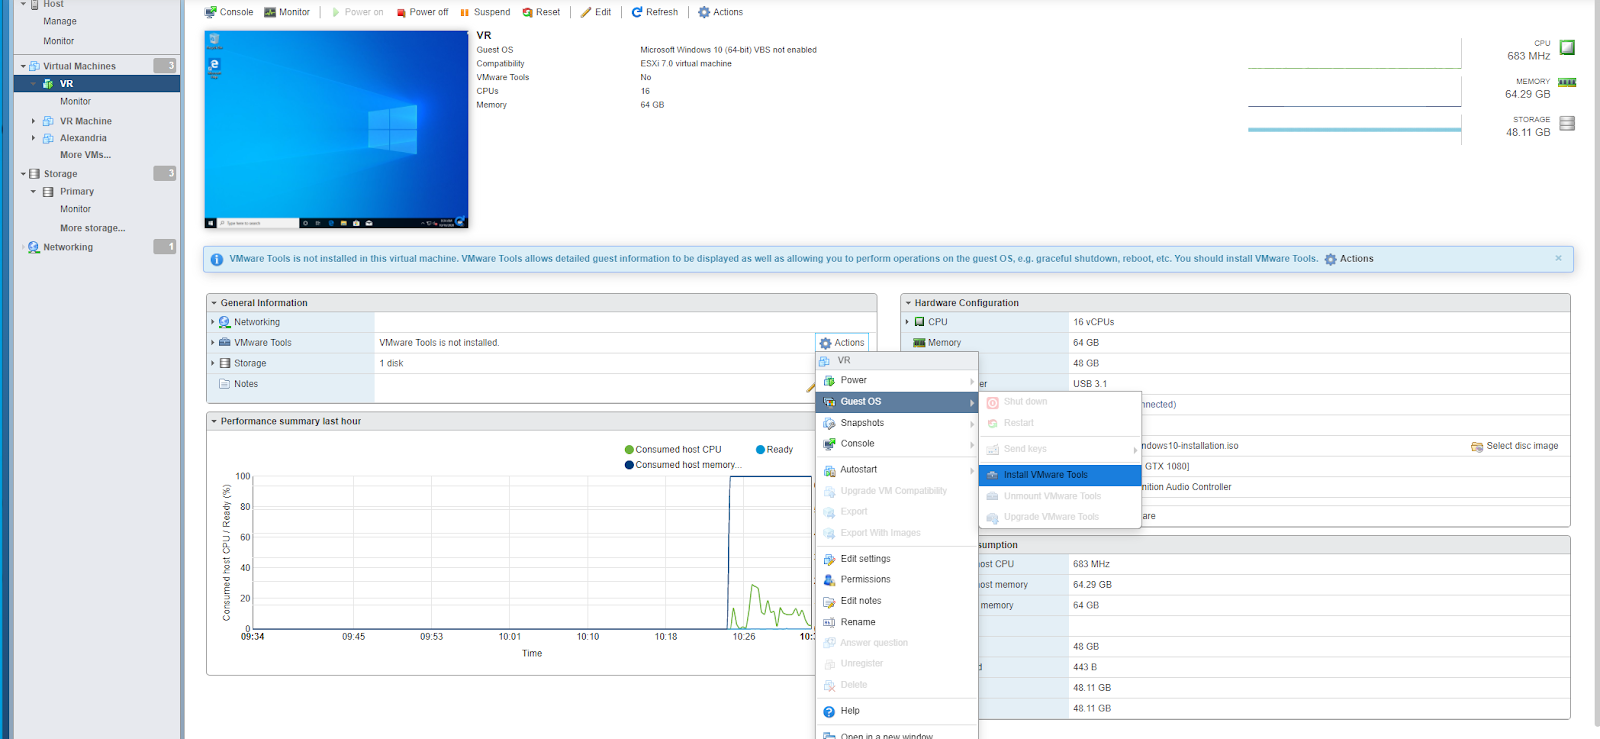This screenshot has height=739, width=1600.
Task: Open the Actions gear menu in the top toolbar
Action: click(x=720, y=12)
